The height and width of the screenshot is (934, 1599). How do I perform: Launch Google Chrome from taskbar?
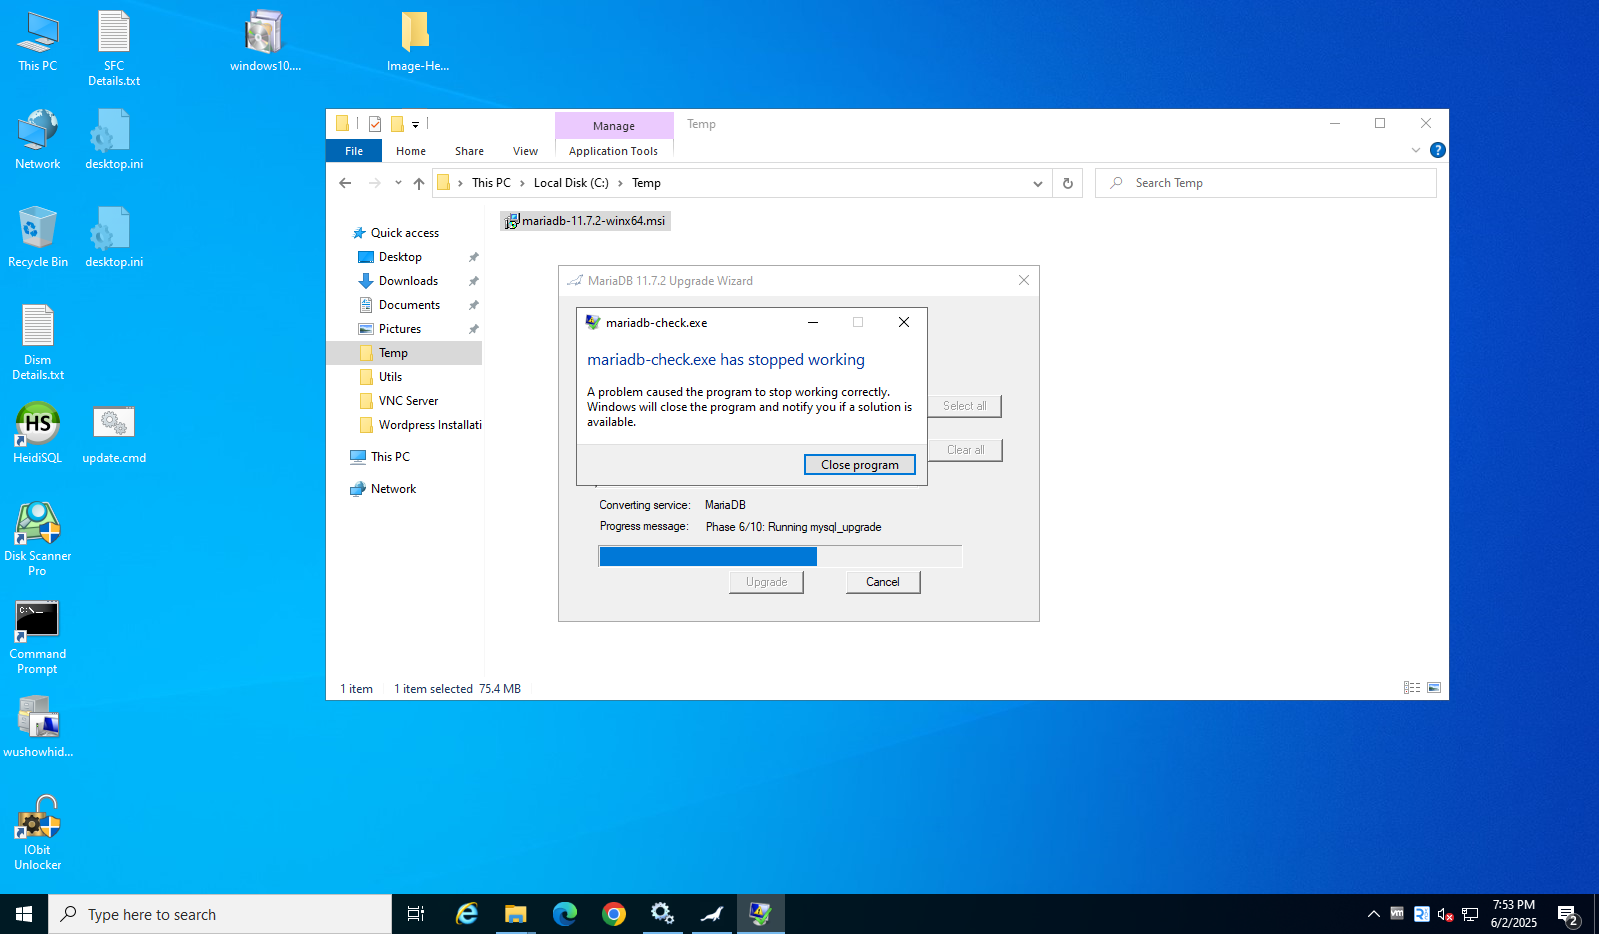coord(613,914)
